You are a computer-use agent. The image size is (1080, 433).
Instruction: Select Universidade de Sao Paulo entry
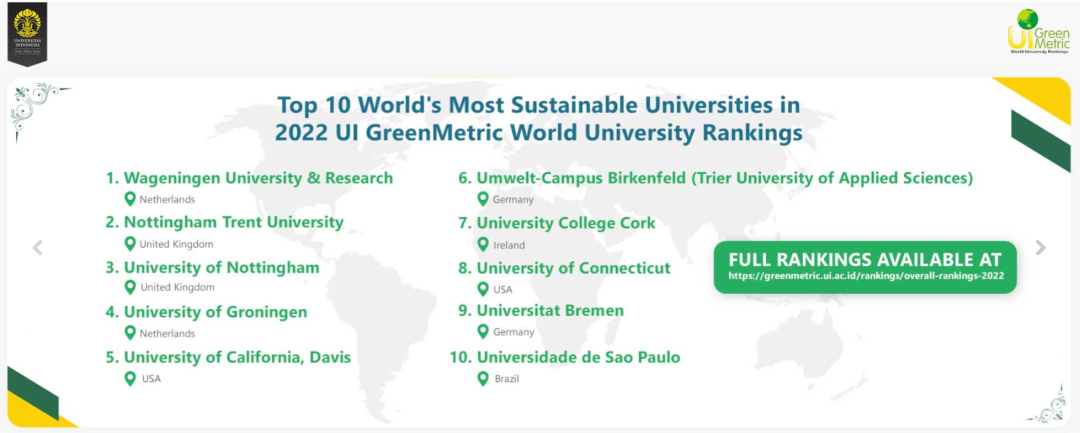565,357
